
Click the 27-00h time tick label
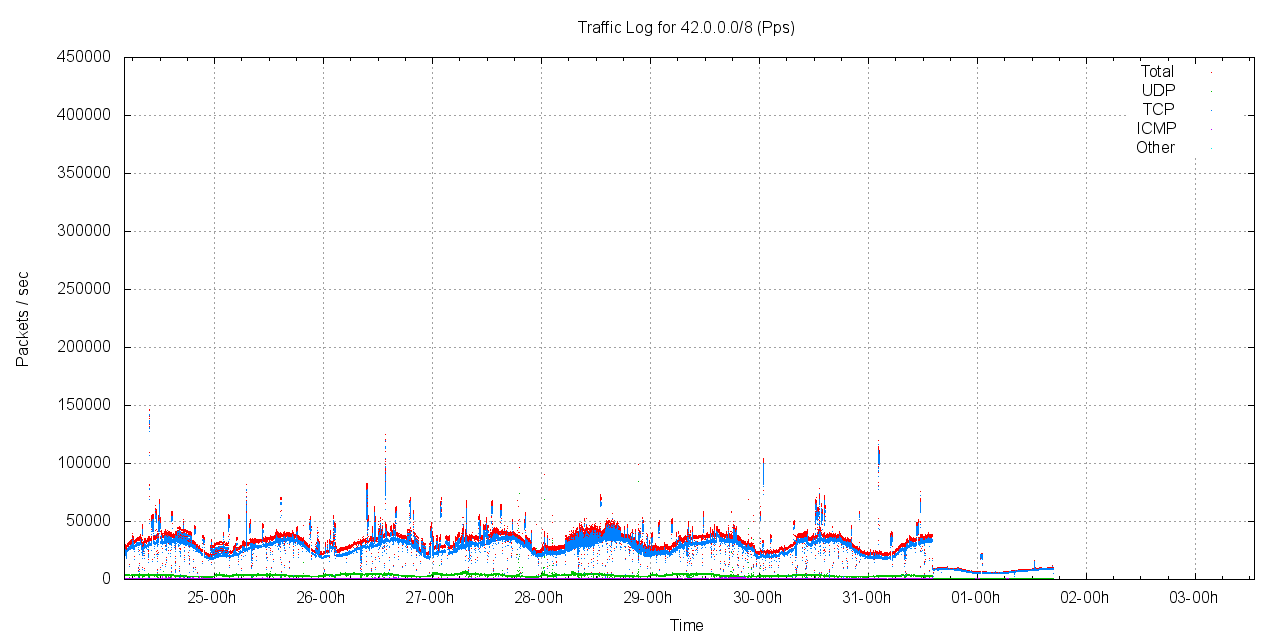pyautogui.click(x=430, y=599)
